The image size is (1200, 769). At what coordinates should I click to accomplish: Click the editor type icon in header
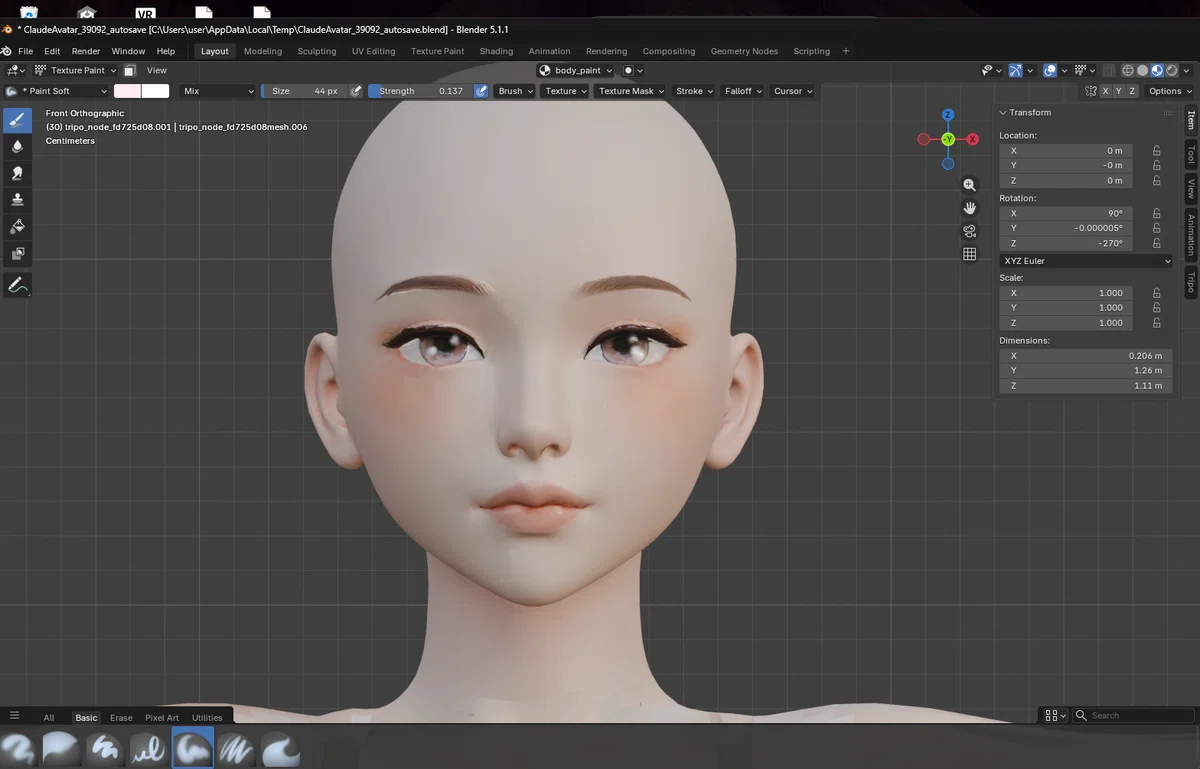[15, 71]
